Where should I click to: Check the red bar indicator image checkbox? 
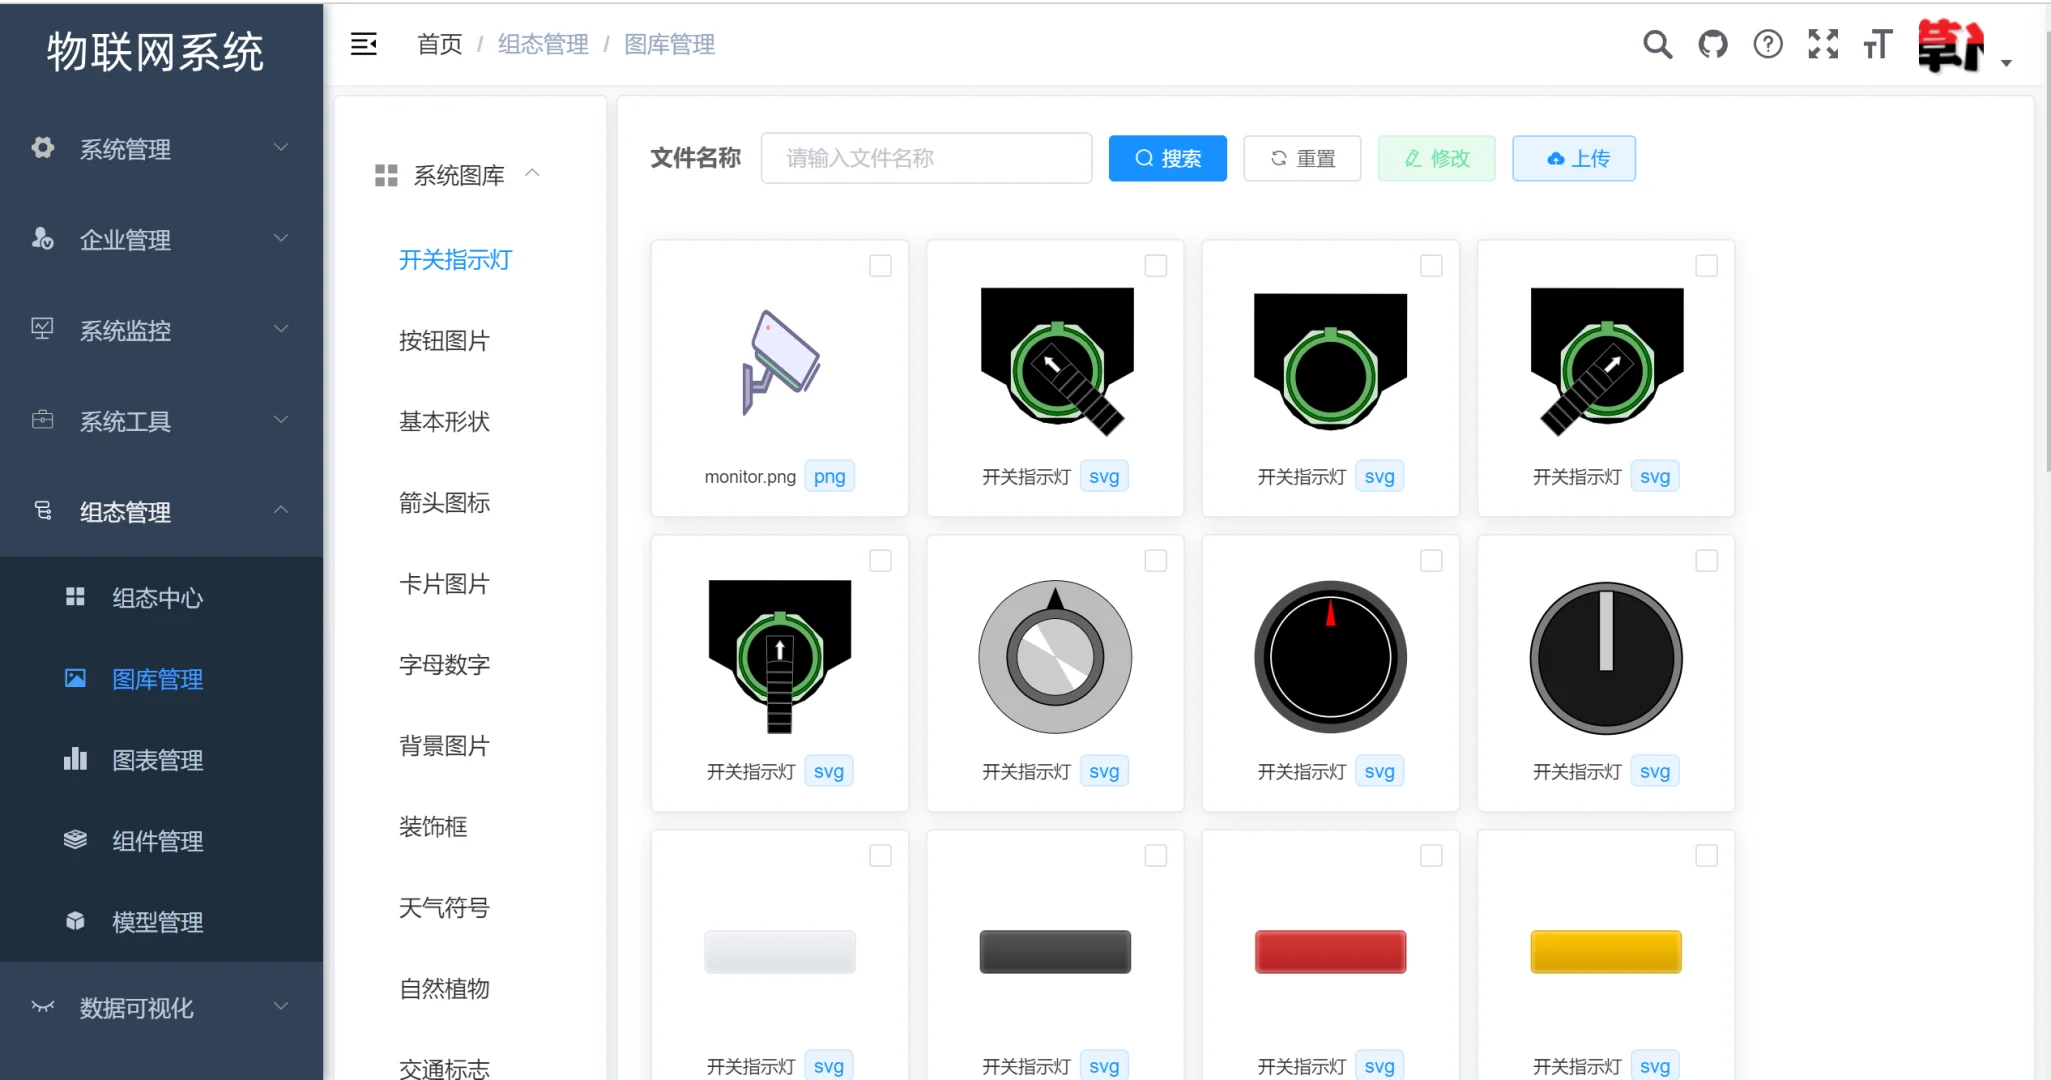pos(1432,855)
